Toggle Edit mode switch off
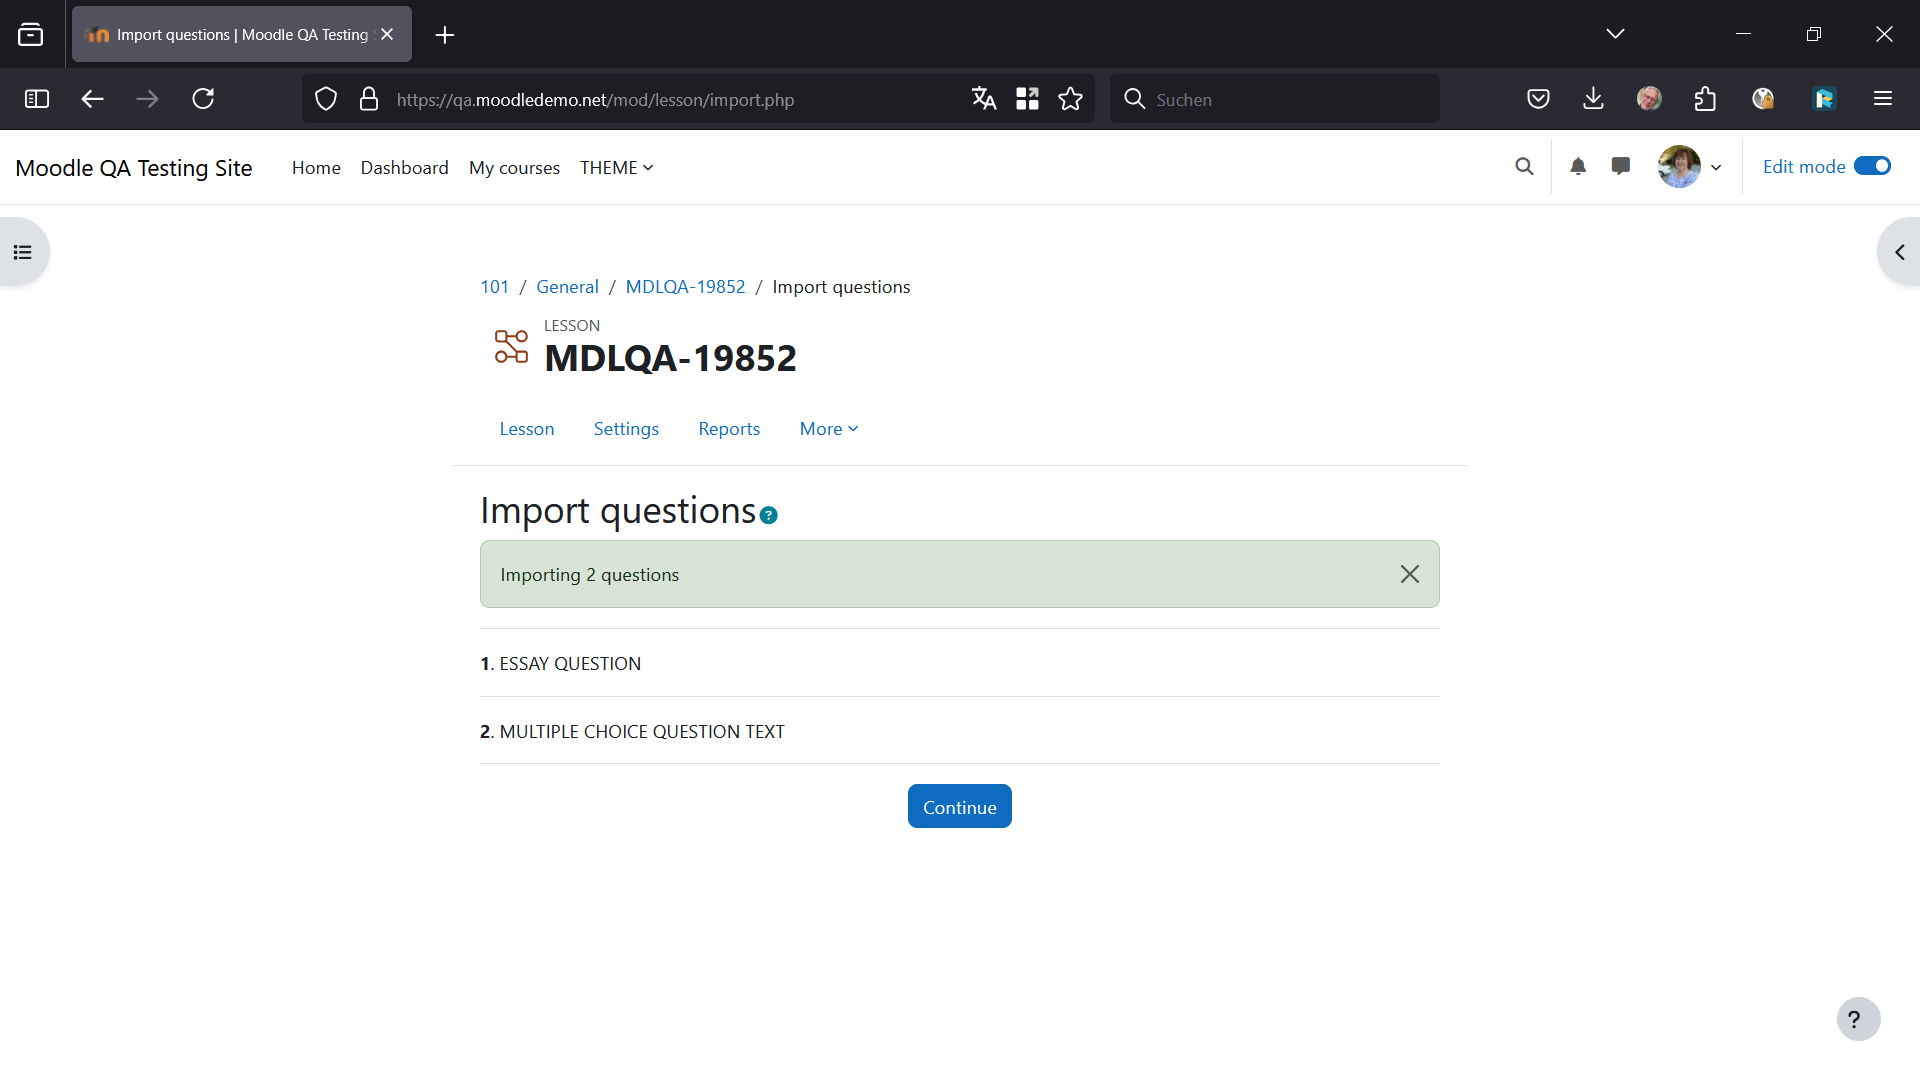 pos(1872,166)
